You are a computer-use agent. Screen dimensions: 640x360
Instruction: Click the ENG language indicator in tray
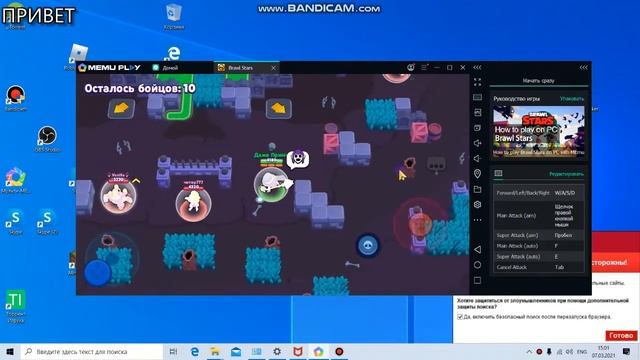click(x=582, y=351)
